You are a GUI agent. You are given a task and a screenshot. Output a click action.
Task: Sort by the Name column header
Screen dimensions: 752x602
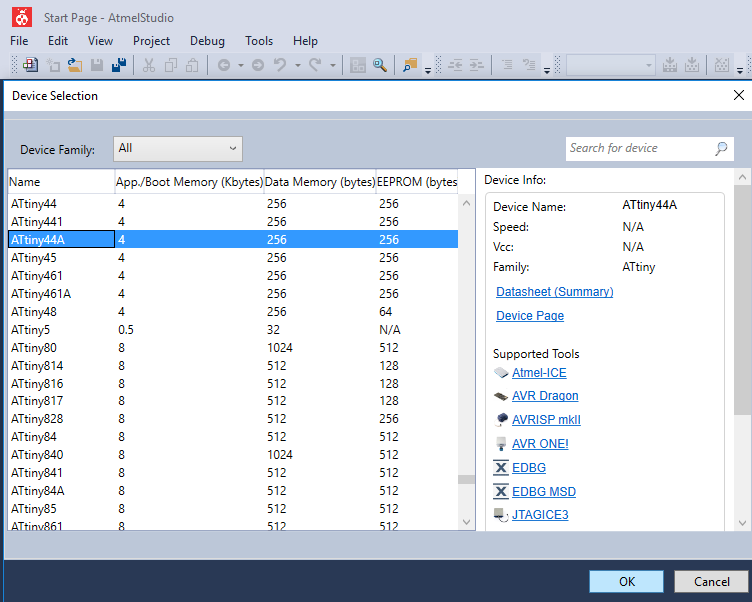coord(61,182)
